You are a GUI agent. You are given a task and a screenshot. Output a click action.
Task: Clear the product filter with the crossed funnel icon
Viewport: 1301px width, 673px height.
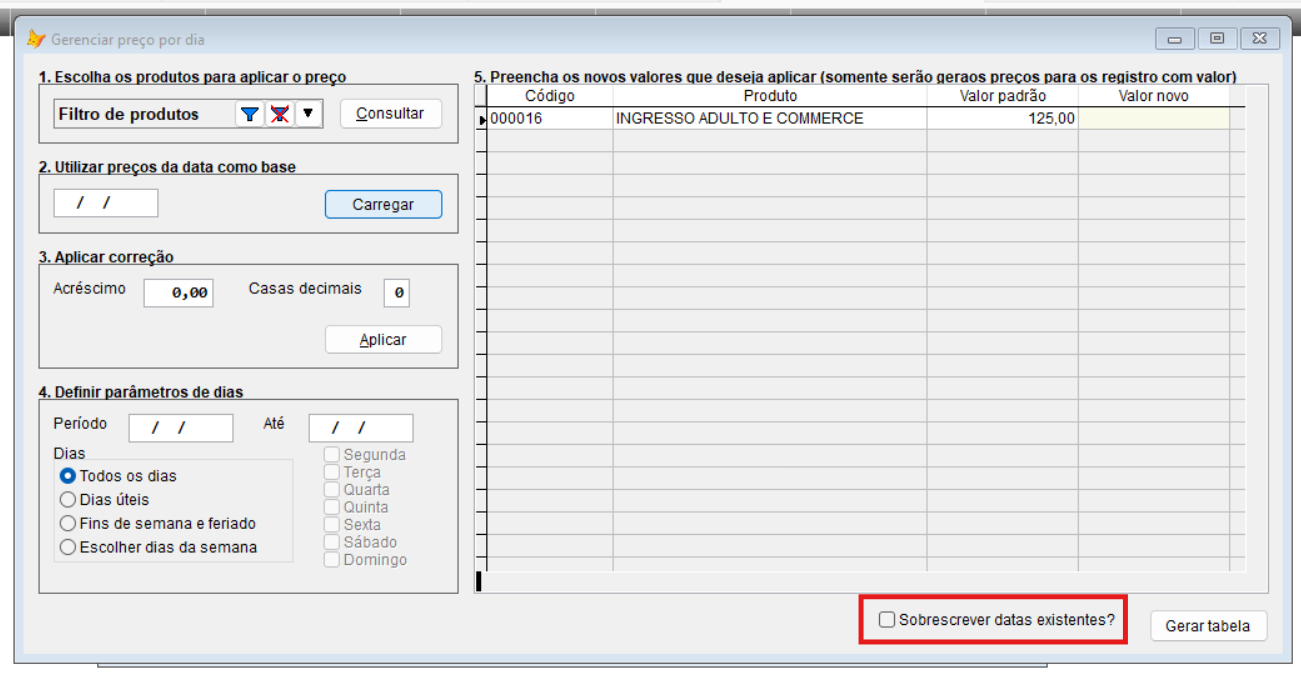(279, 114)
